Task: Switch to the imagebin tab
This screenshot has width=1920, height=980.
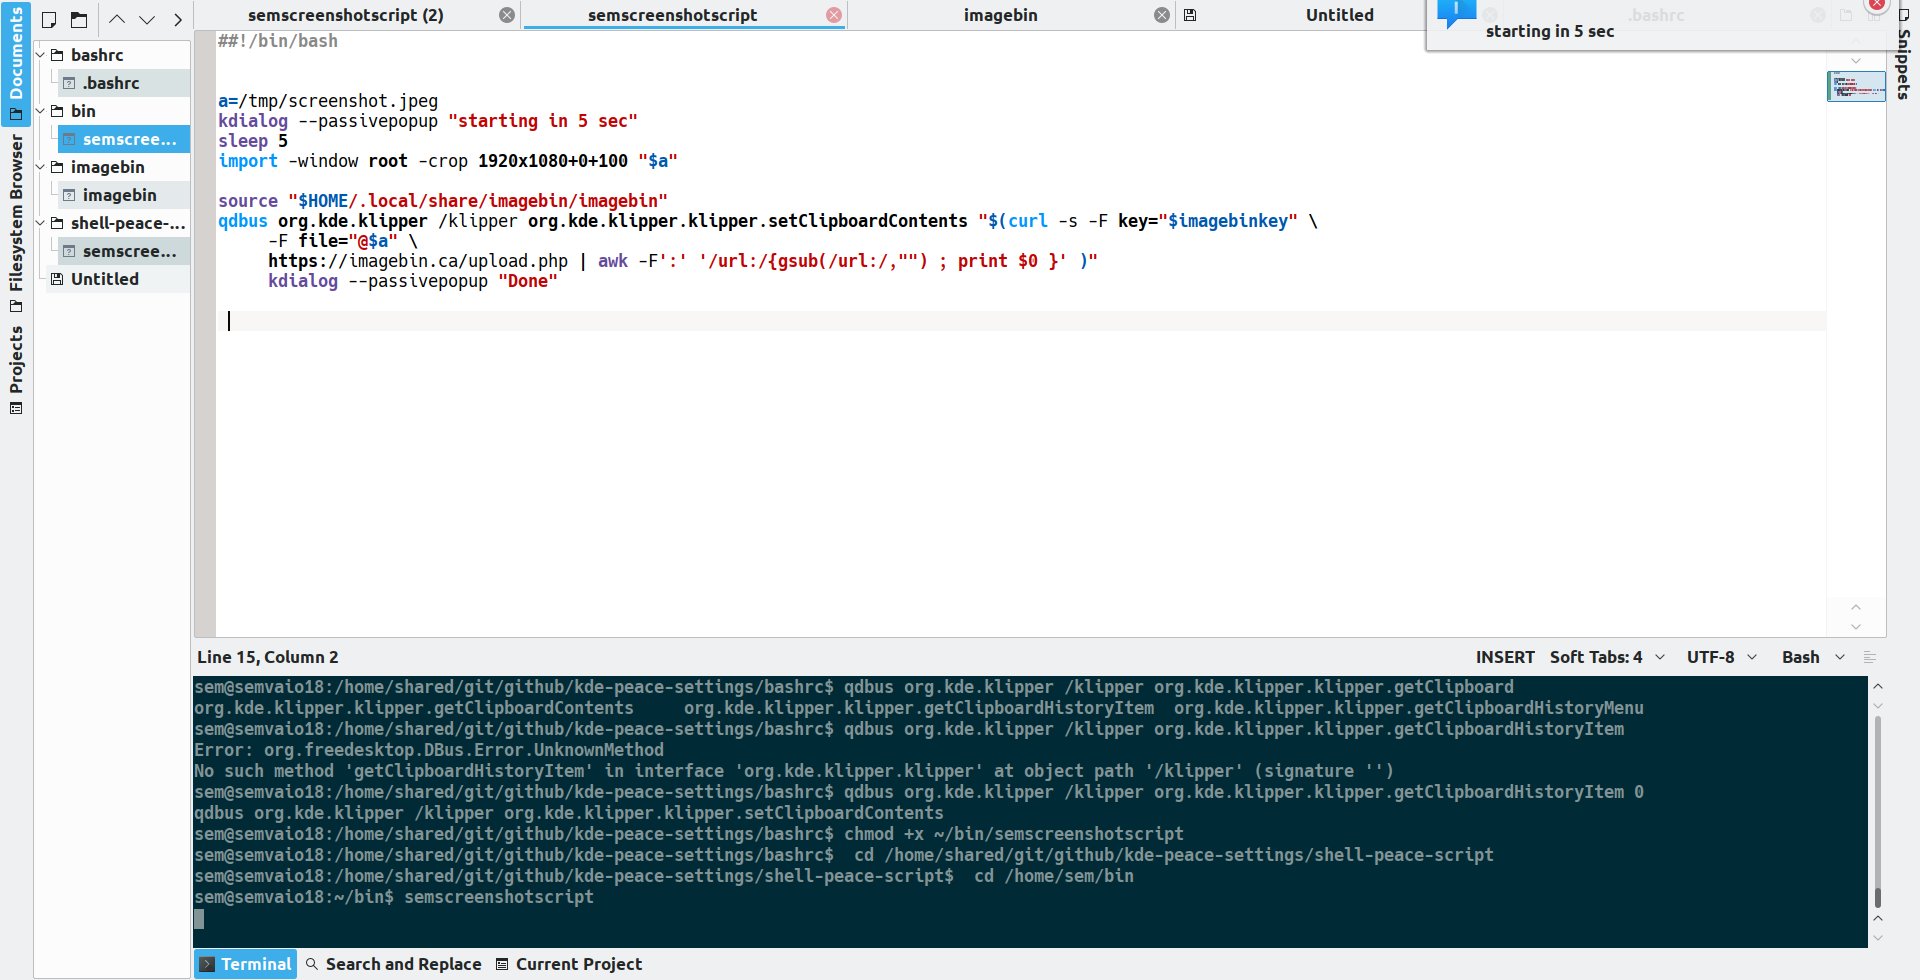Action: pyautogui.click(x=1000, y=15)
